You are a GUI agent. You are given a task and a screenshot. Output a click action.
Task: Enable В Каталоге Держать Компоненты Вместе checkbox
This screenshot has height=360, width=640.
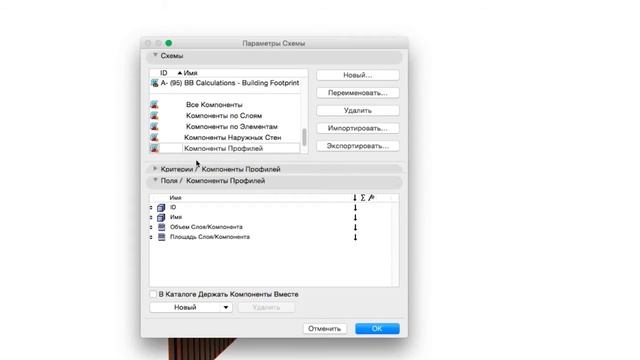[153, 294]
